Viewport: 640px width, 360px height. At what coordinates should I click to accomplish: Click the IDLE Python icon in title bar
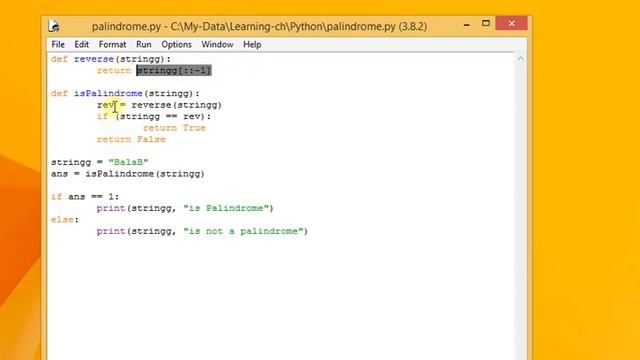coord(54,26)
